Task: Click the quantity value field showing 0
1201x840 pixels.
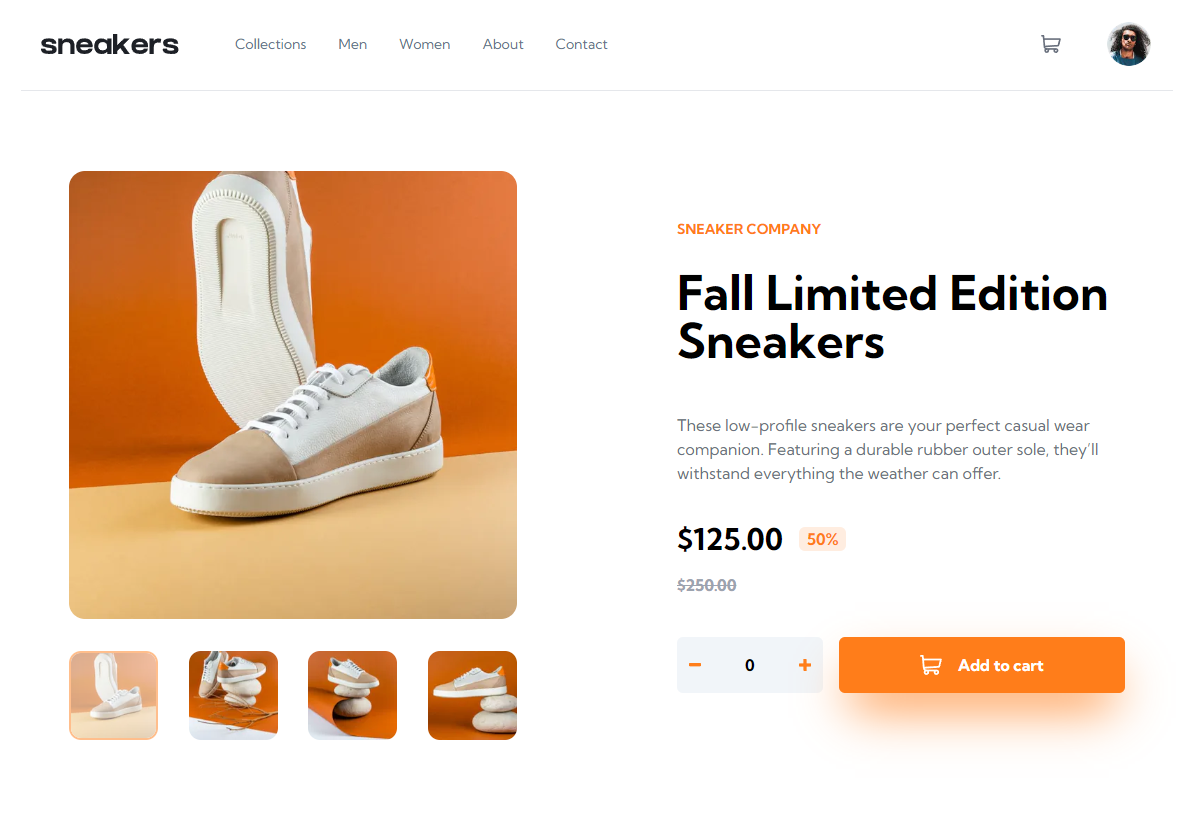Action: (750, 665)
